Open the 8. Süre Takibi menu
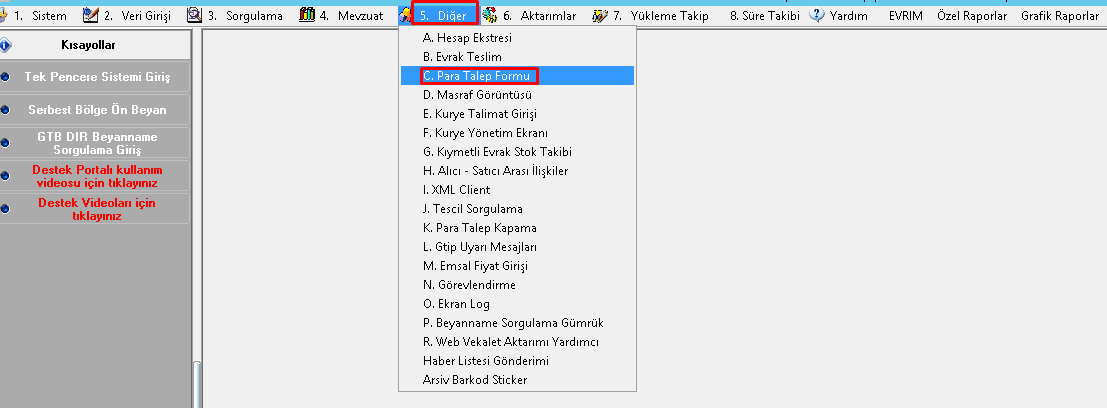The height and width of the screenshot is (408, 1107). click(x=765, y=16)
